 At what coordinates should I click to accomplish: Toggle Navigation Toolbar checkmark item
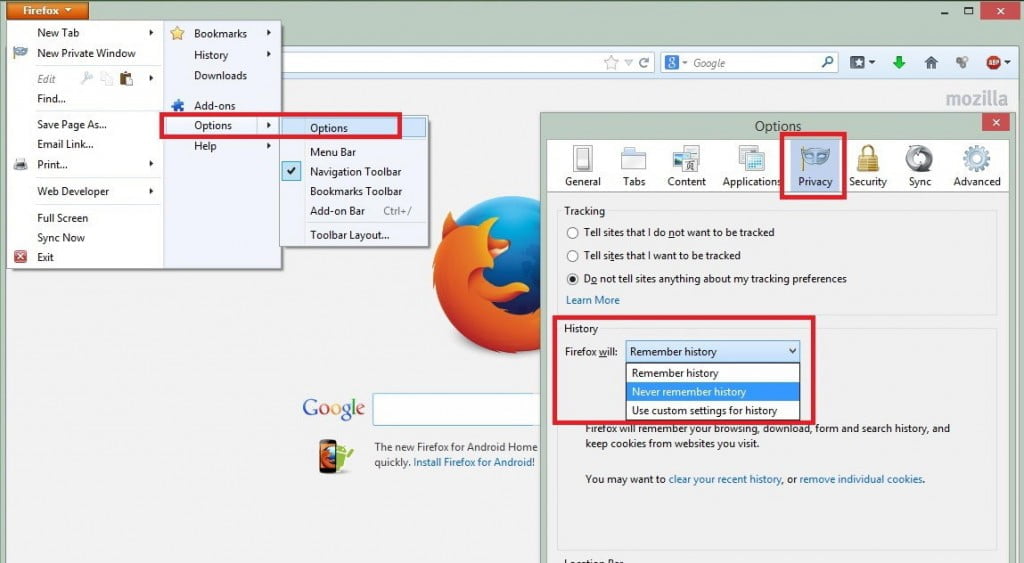[x=355, y=172]
